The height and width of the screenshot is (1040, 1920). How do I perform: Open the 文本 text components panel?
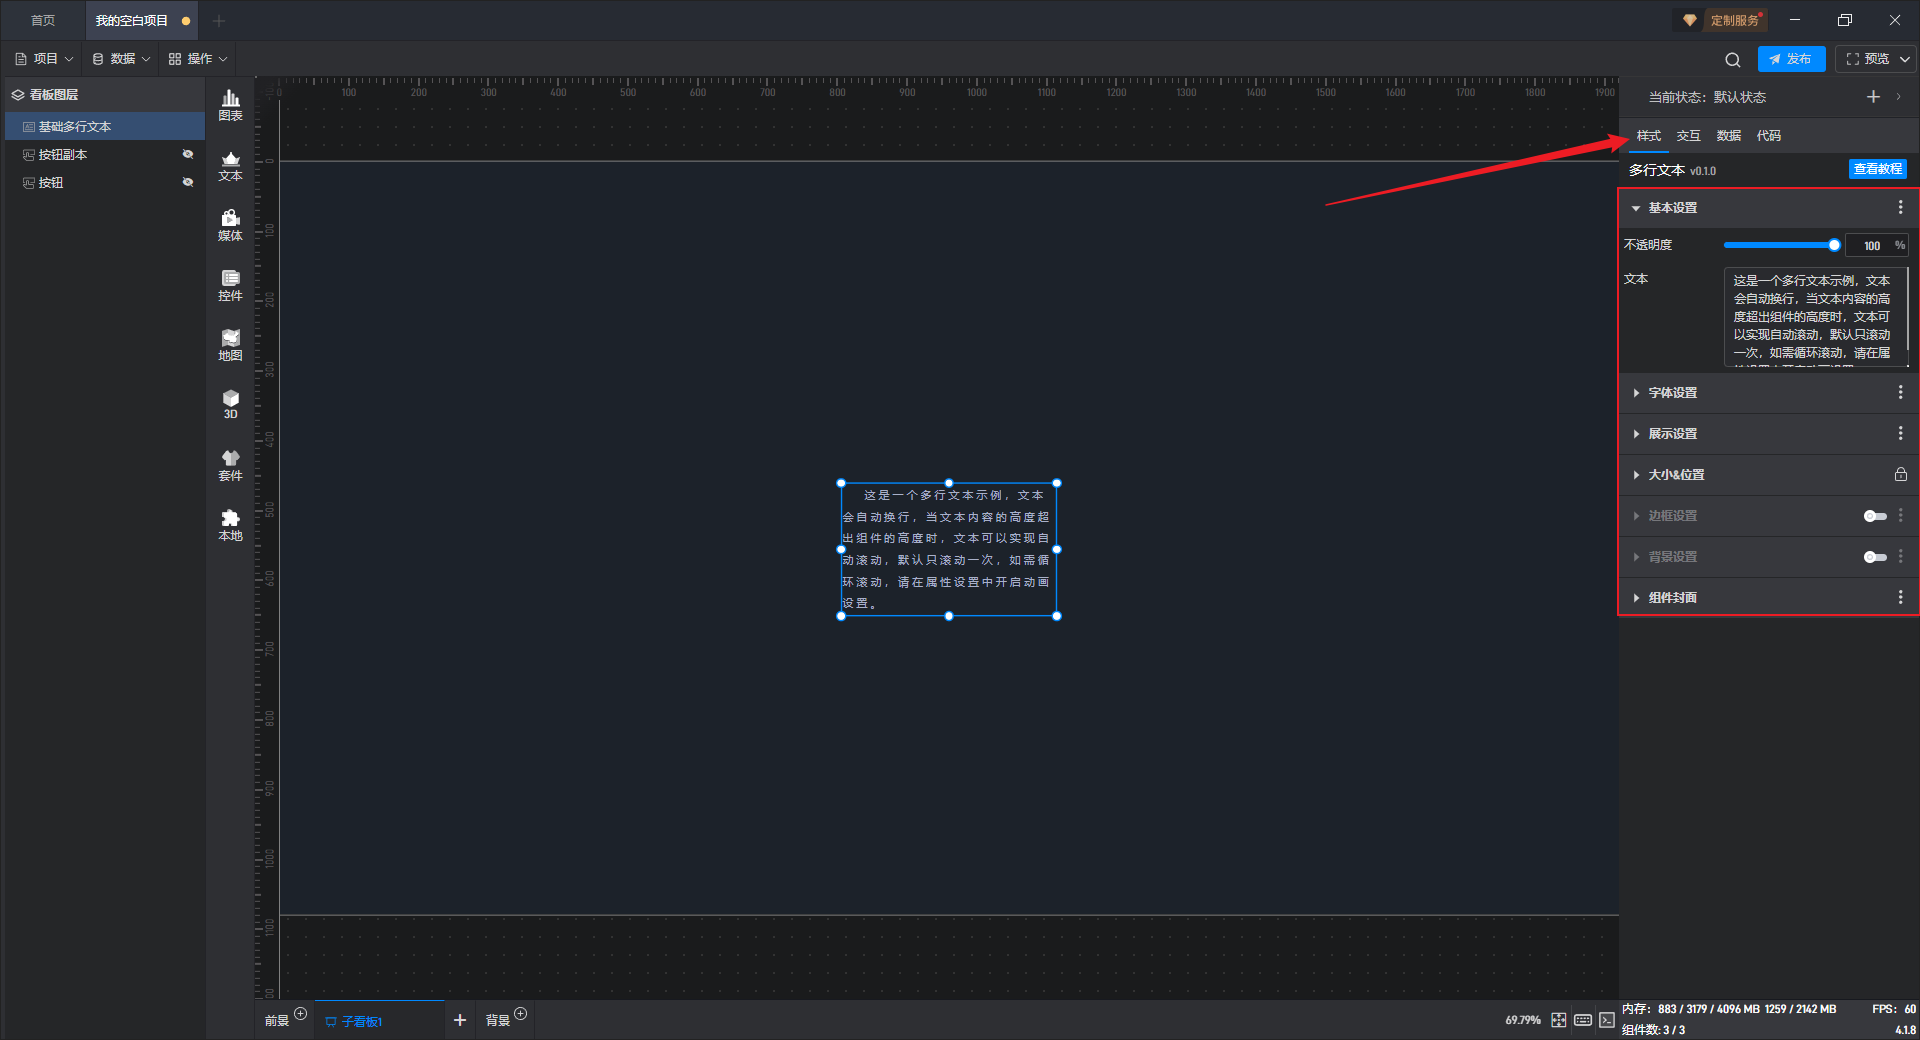(x=230, y=165)
